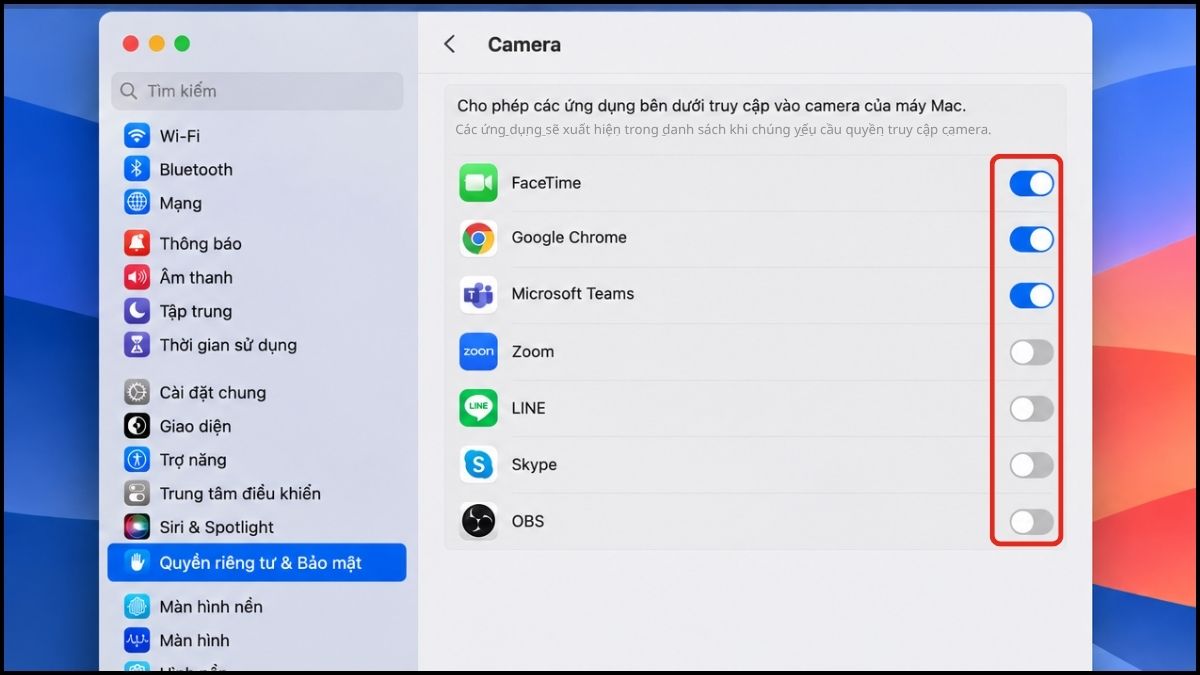Click the Tập trung moon icon
This screenshot has width=1200, height=675.
(137, 311)
